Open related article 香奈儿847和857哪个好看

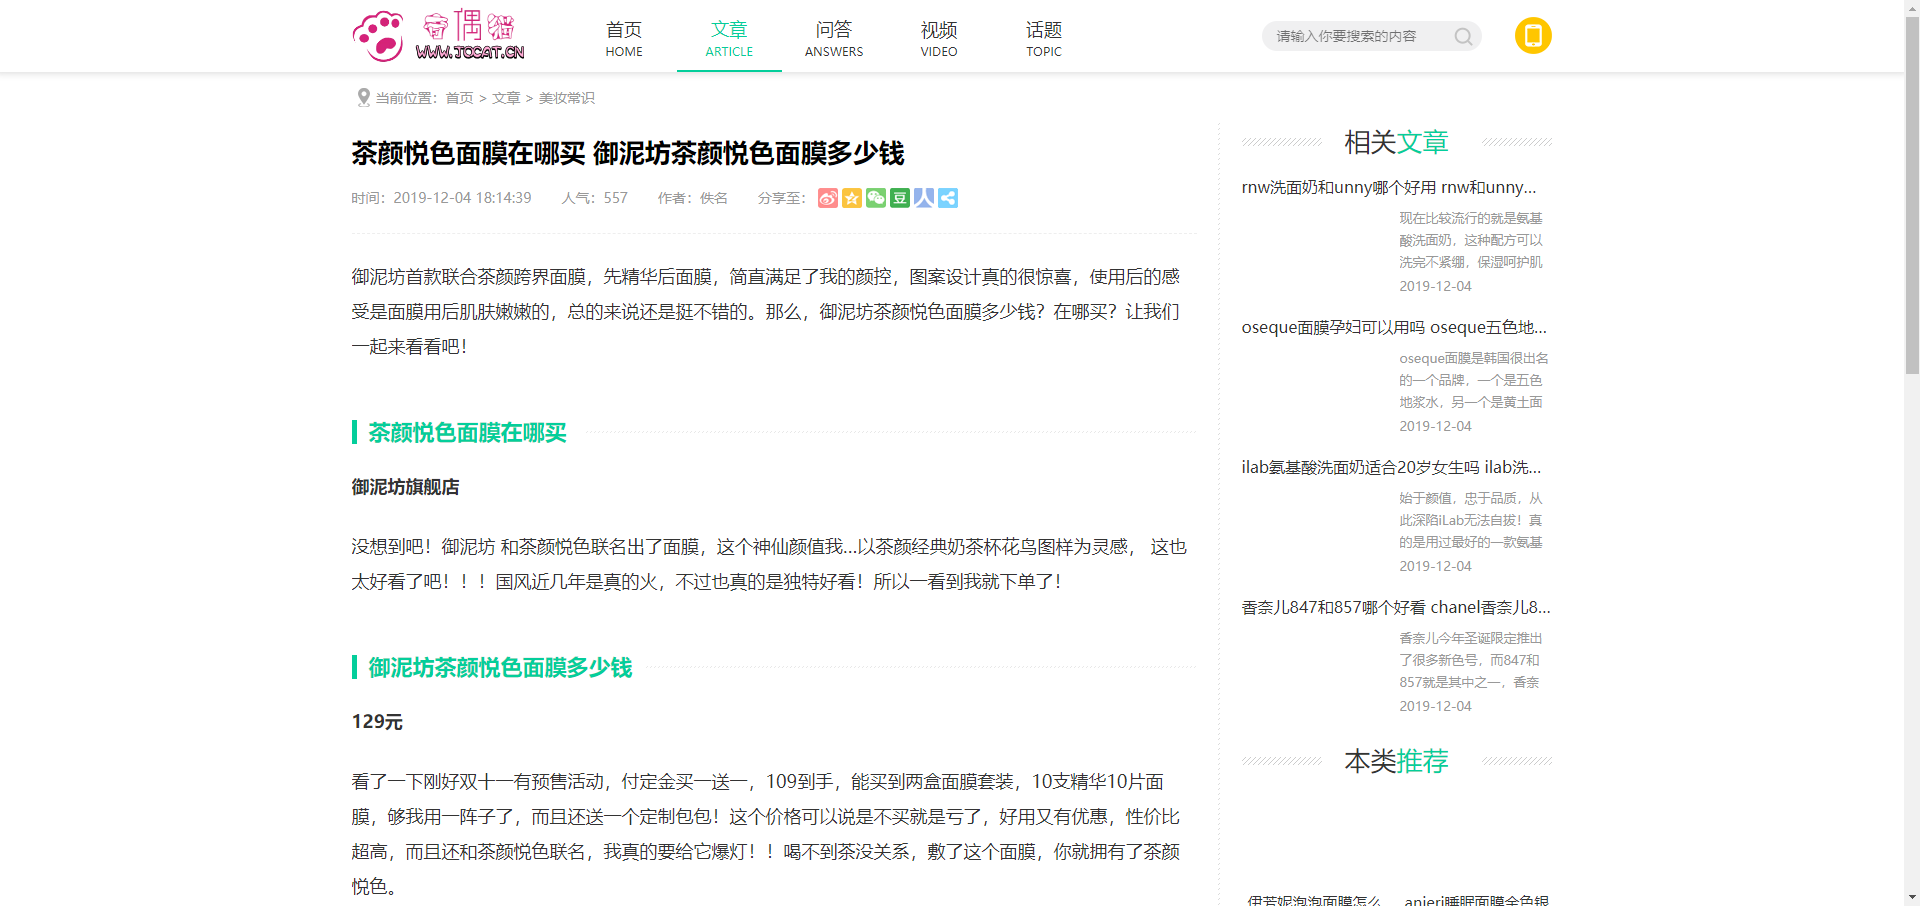pos(1396,607)
